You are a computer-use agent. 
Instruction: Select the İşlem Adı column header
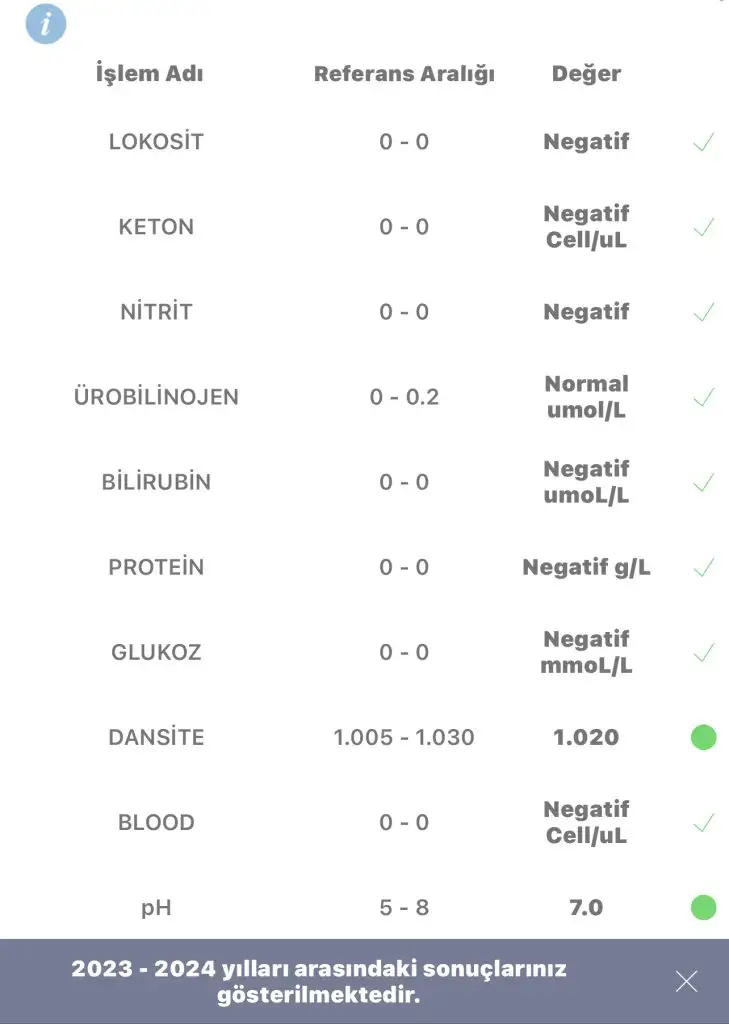click(x=150, y=73)
